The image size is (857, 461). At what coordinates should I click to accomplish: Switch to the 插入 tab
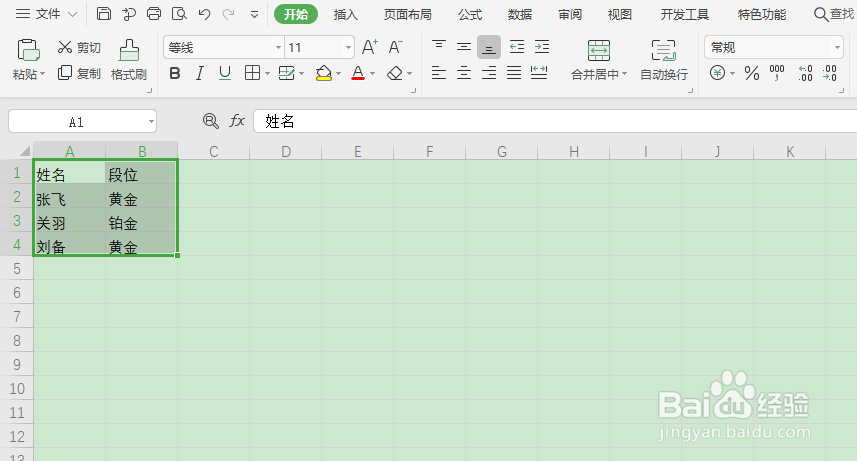[x=346, y=15]
